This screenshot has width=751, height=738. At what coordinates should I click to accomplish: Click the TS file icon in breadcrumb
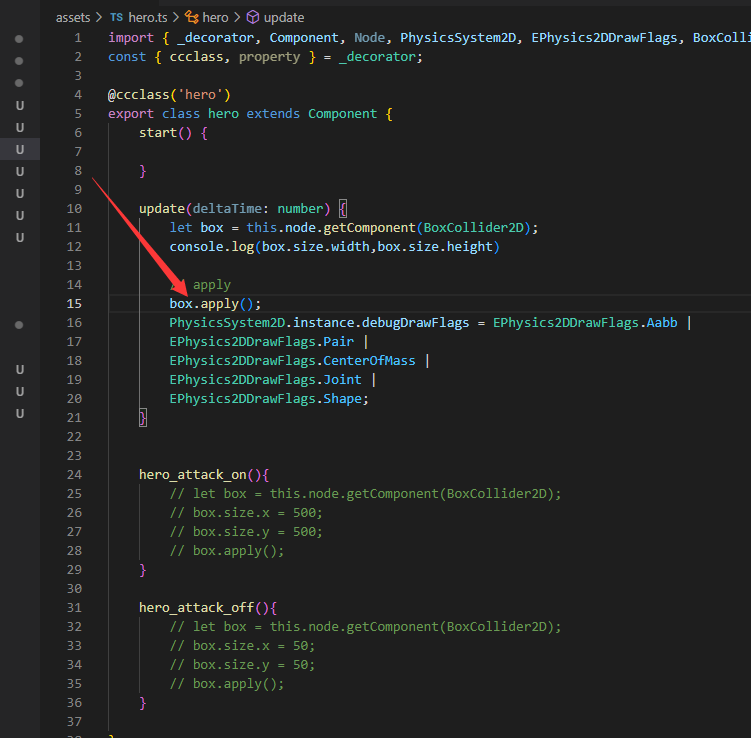[116, 18]
